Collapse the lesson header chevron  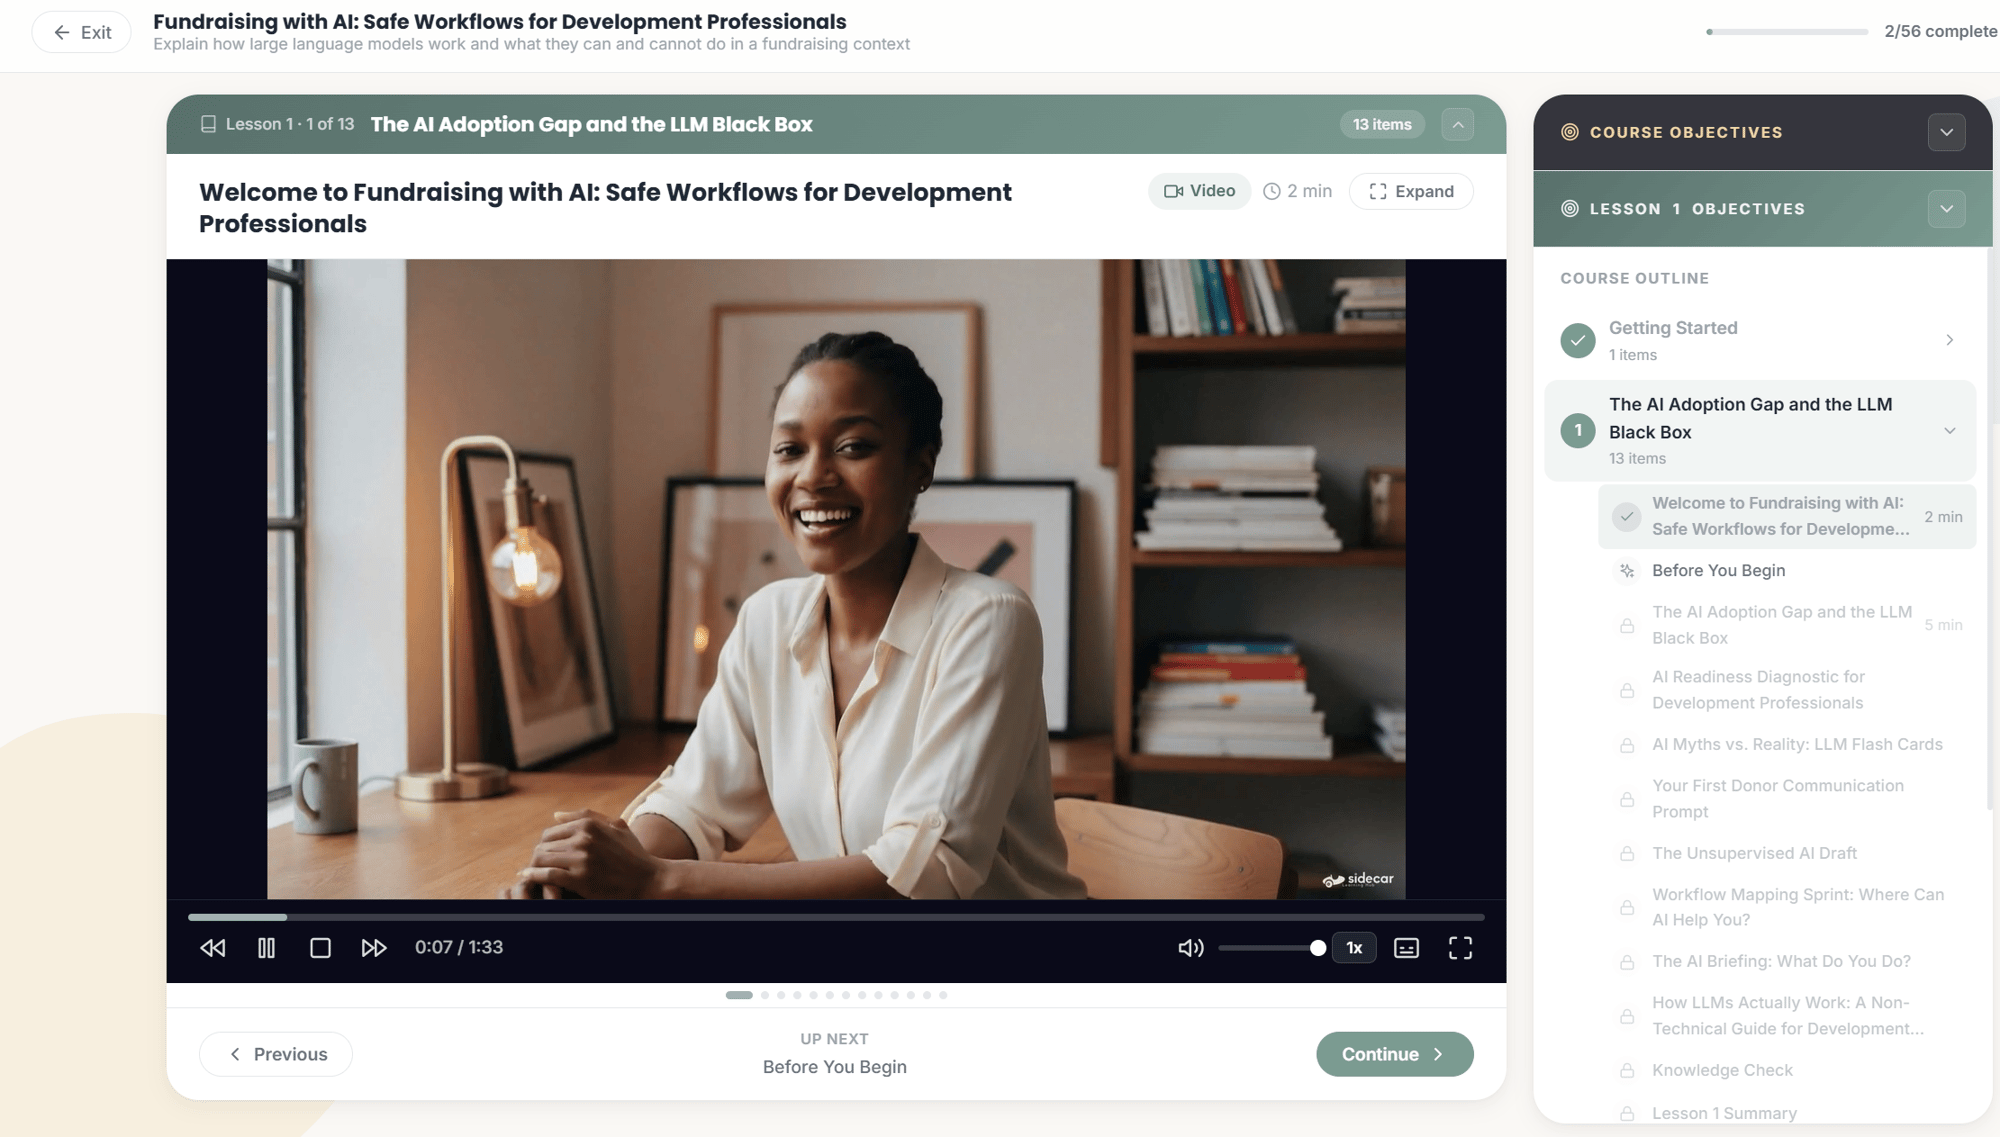point(1458,124)
